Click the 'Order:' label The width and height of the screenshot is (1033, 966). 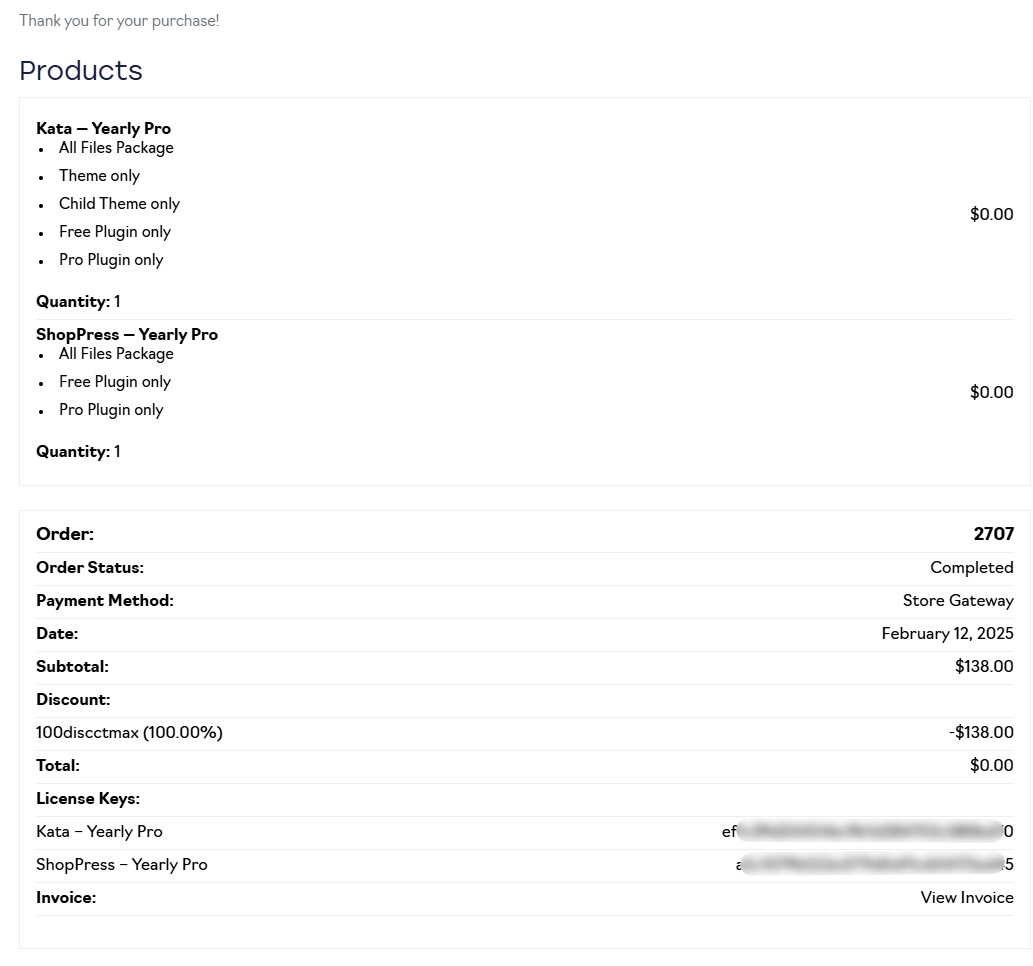(x=65, y=534)
